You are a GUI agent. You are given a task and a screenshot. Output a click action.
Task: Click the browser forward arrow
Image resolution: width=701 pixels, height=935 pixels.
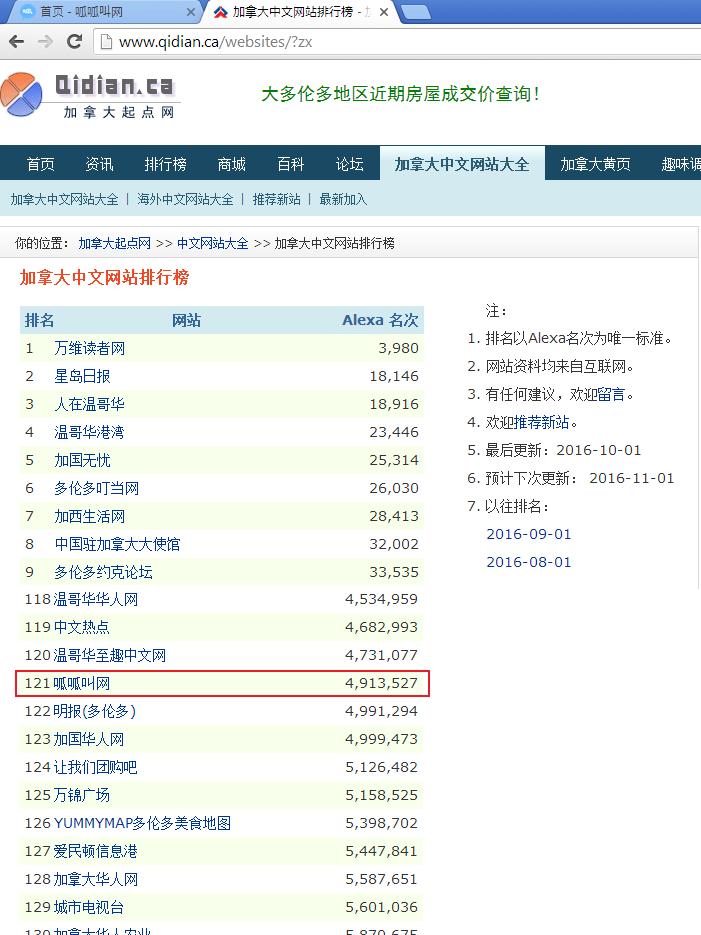click(x=45, y=41)
